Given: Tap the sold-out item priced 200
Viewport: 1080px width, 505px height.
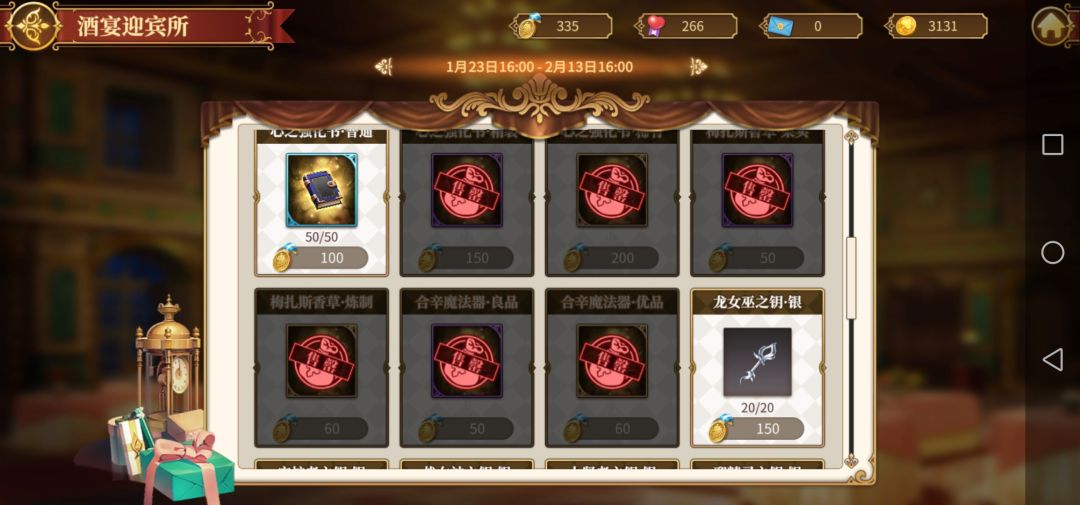Looking at the screenshot, I should 612,202.
